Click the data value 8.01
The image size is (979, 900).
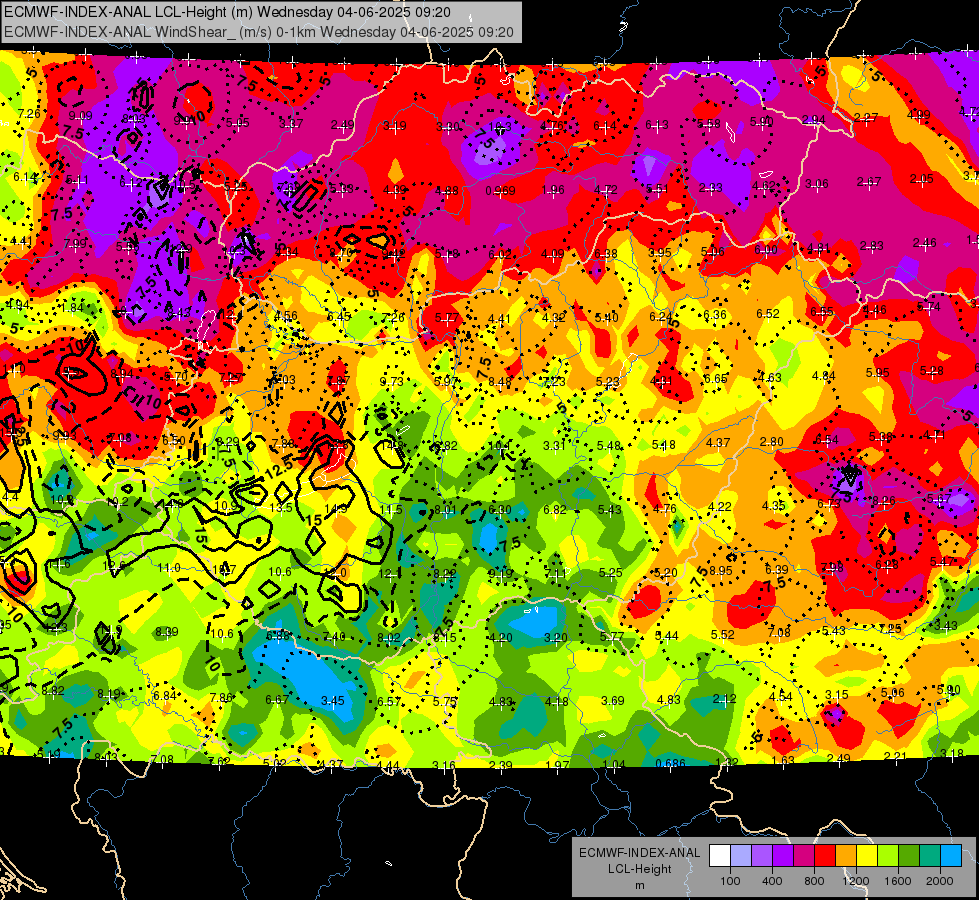(445, 510)
